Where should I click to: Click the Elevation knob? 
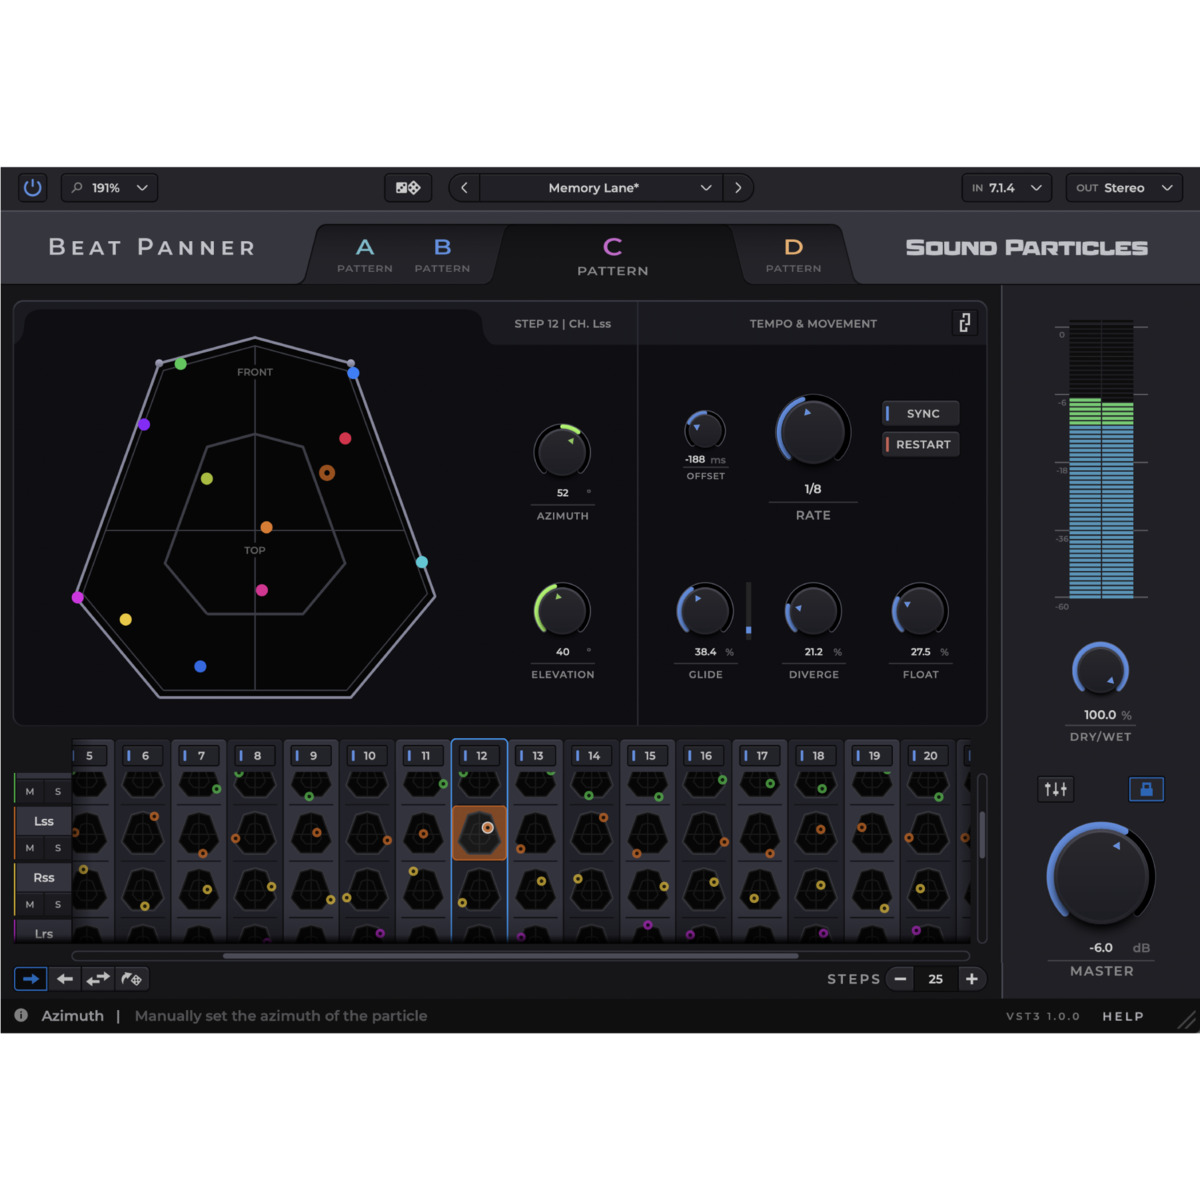(562, 610)
